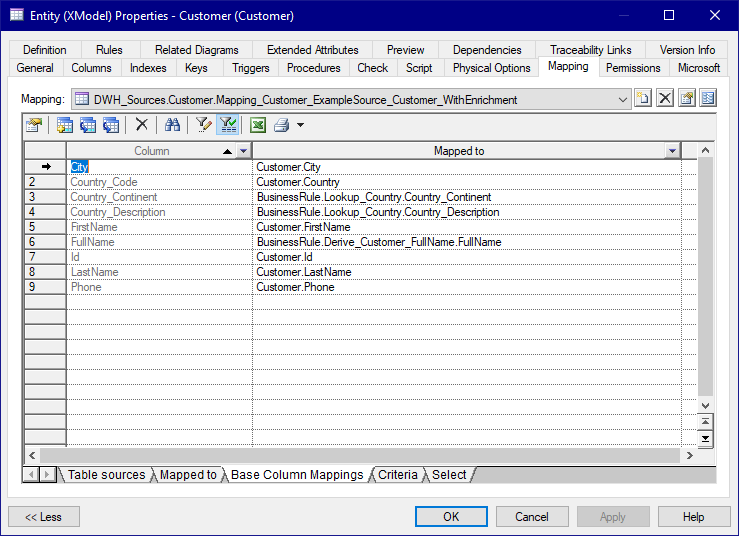
Task: Switch to the Indexes tab
Action: click(148, 68)
